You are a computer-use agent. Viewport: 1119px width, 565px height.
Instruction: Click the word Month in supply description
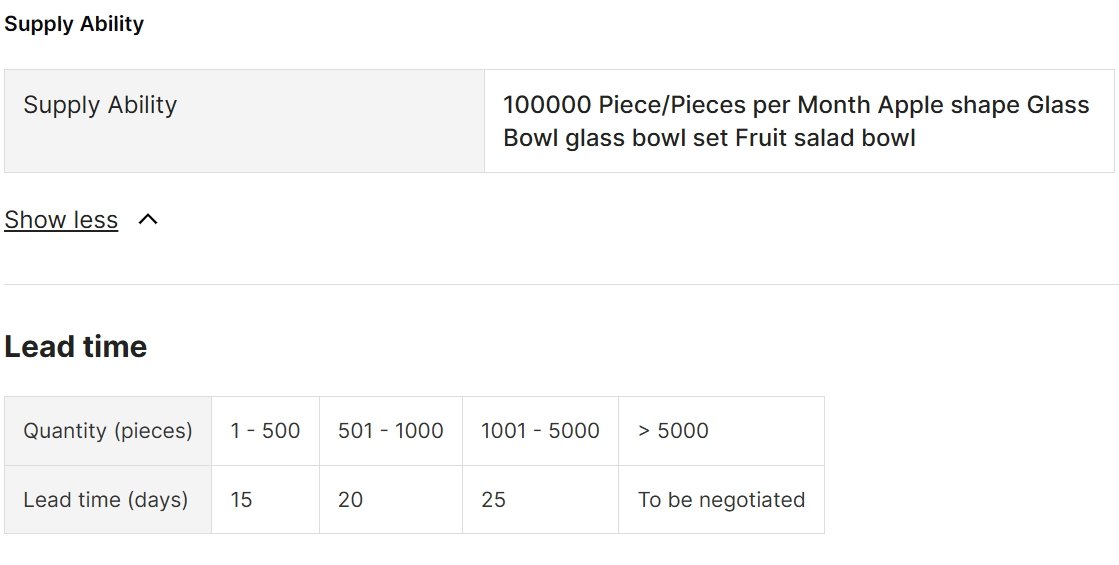pos(834,105)
